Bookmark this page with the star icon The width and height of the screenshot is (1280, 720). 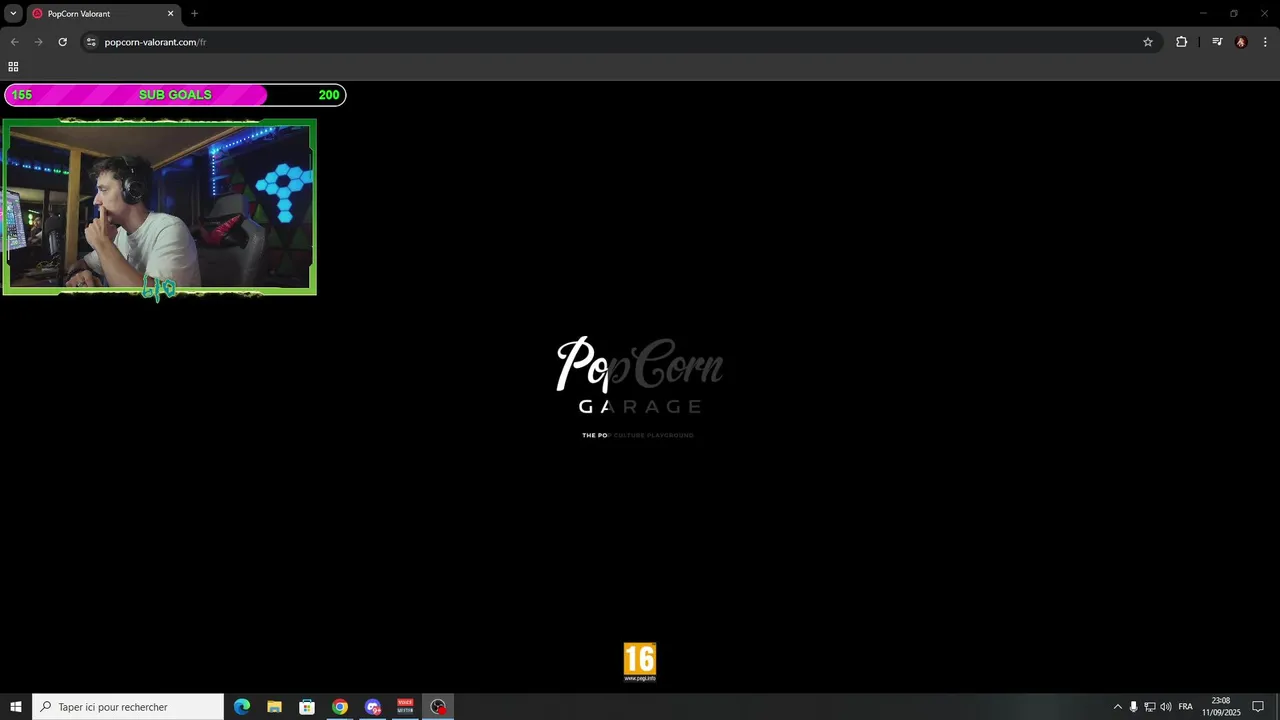[x=1148, y=42]
